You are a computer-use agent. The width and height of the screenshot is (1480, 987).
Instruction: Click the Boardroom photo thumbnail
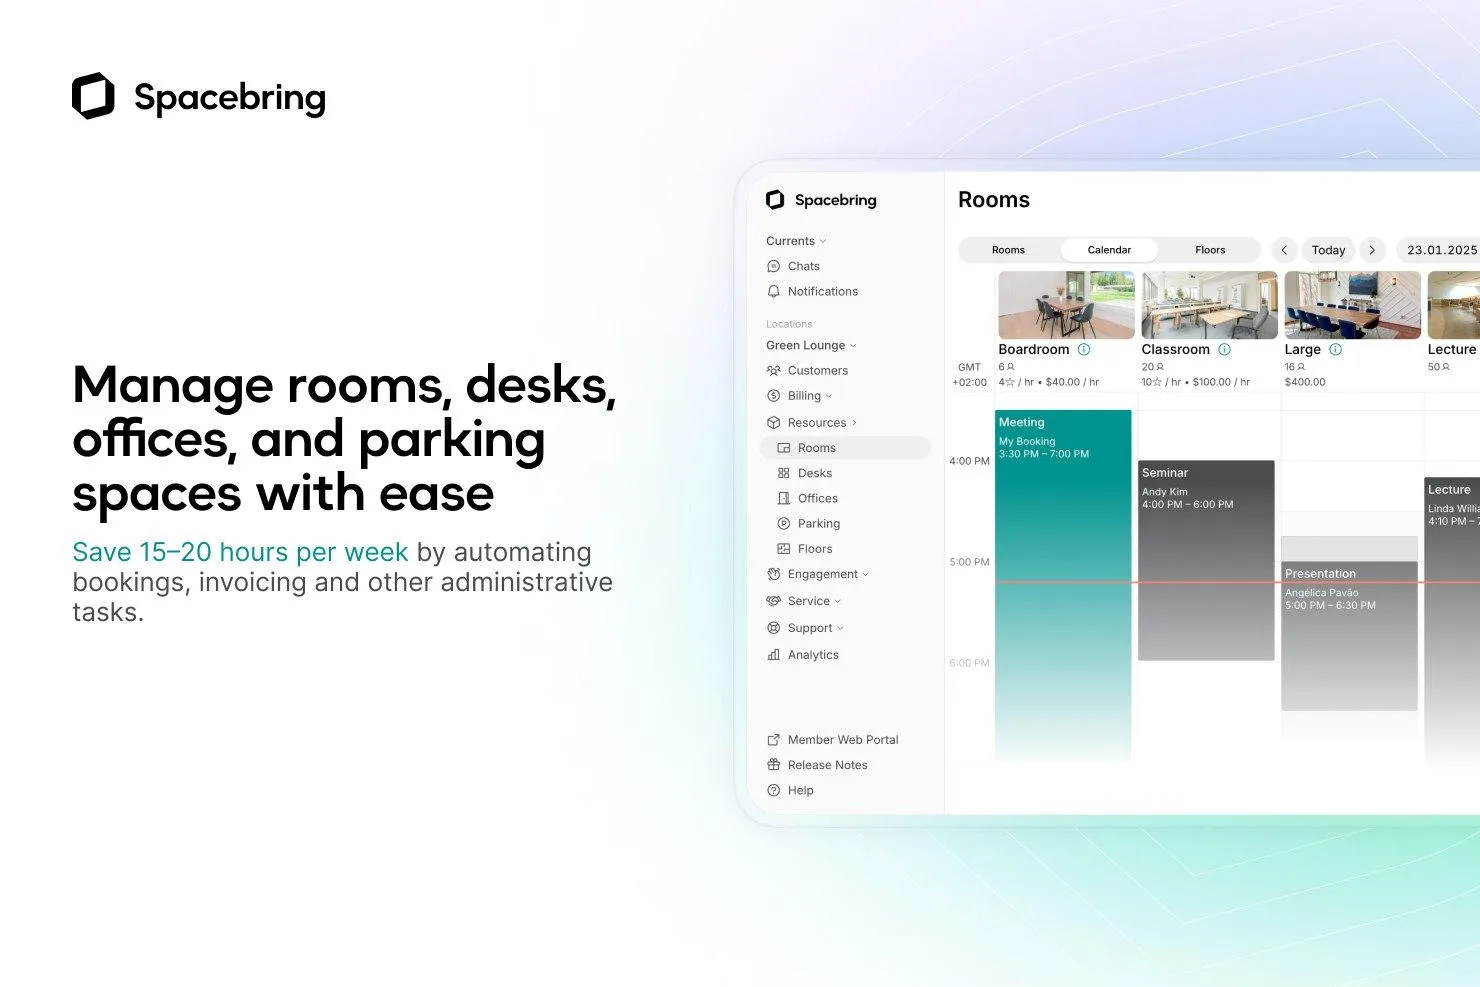tap(1066, 305)
